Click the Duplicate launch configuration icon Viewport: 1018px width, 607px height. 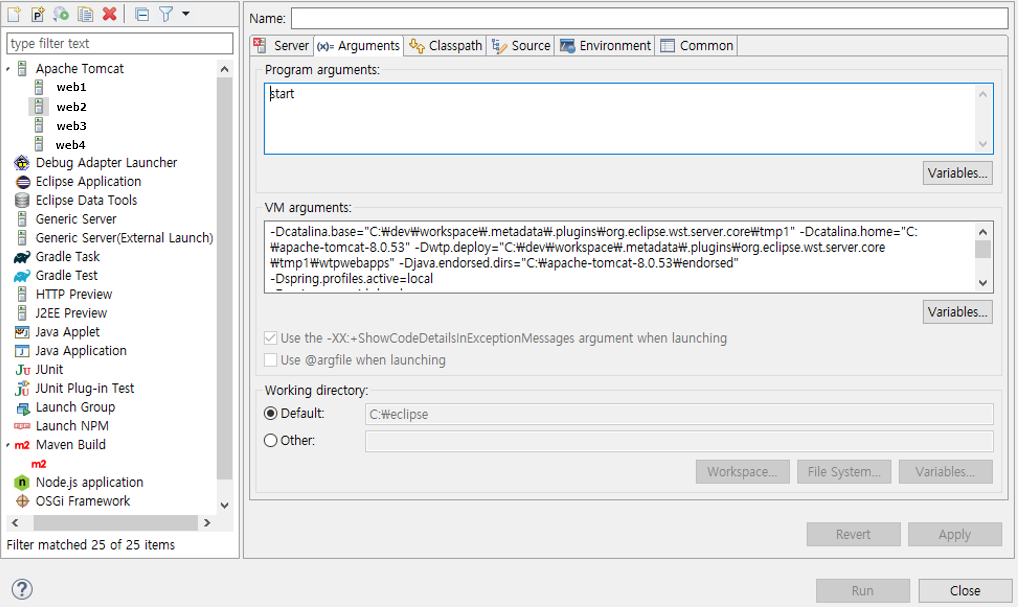tap(85, 14)
